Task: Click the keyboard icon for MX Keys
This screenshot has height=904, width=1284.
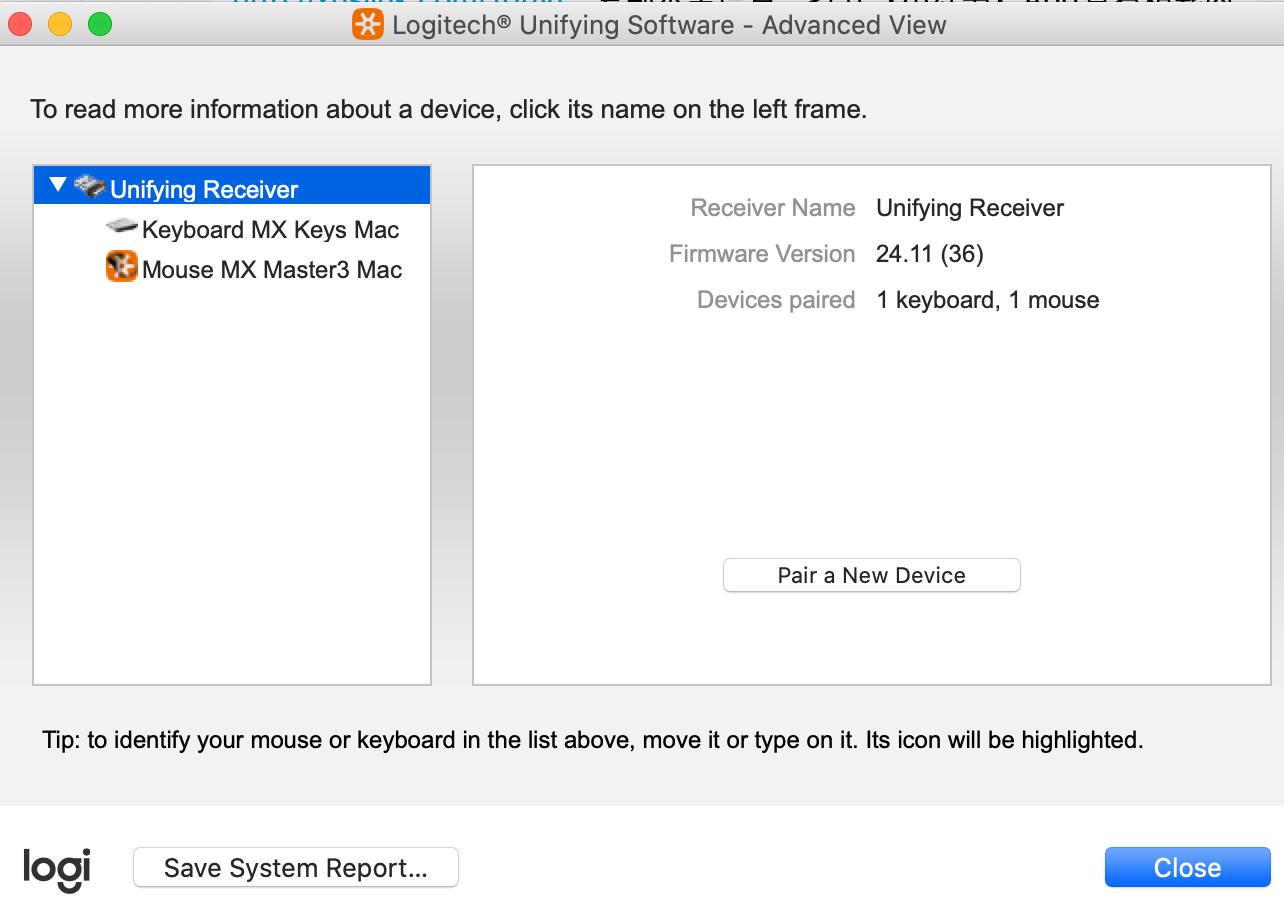Action: click(x=121, y=228)
